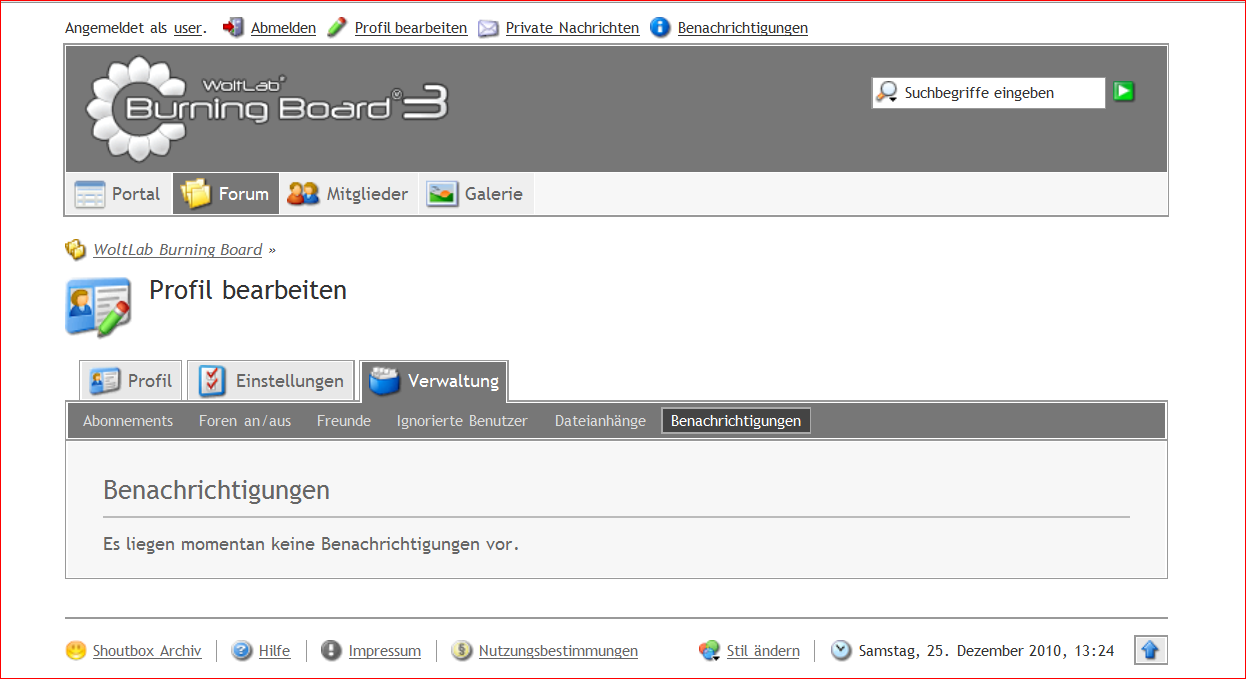Open the Galerie section

(475, 194)
